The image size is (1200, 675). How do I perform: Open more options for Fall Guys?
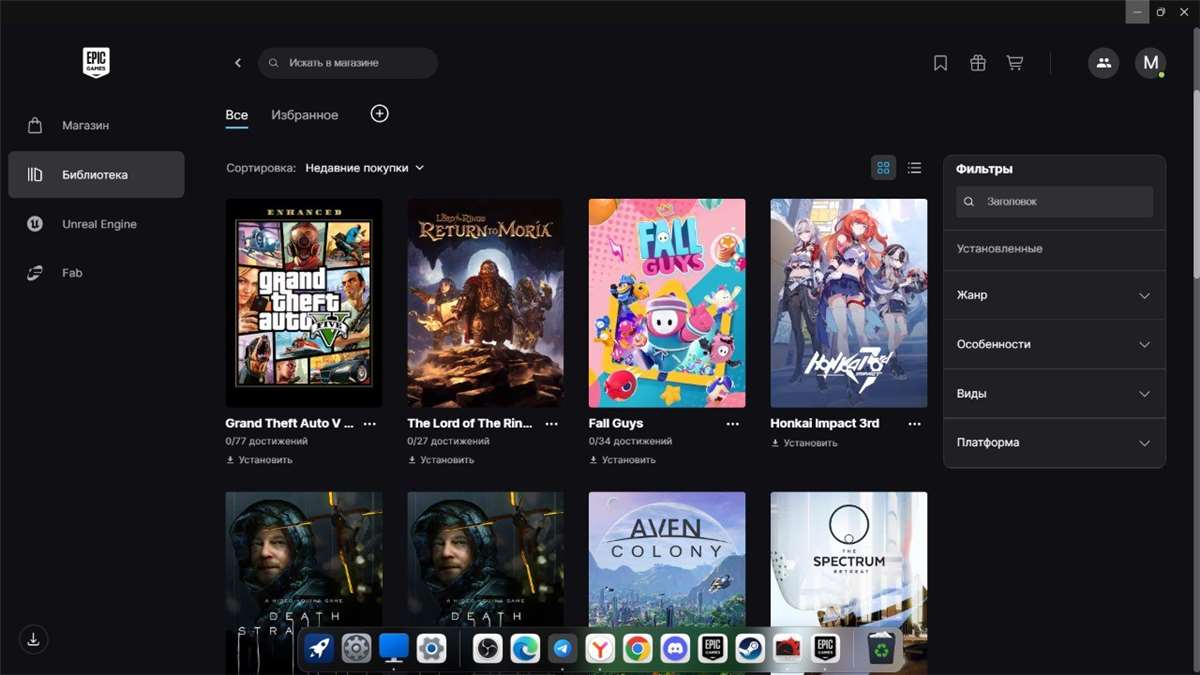(733, 424)
